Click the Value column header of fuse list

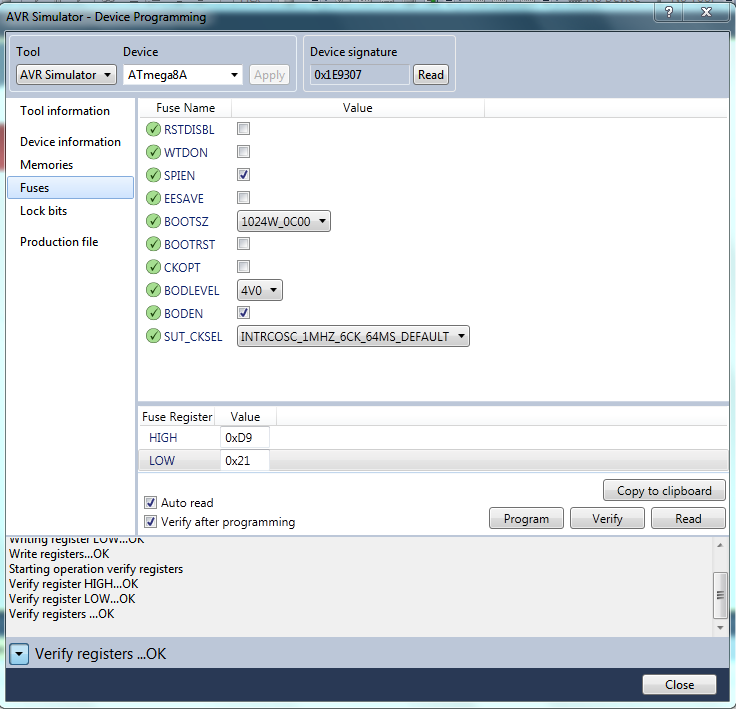point(358,108)
